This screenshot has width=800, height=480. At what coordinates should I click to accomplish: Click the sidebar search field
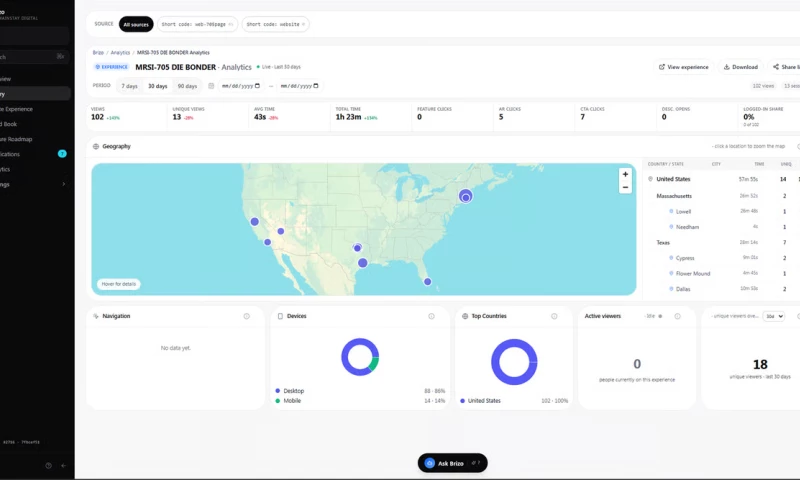(35, 57)
